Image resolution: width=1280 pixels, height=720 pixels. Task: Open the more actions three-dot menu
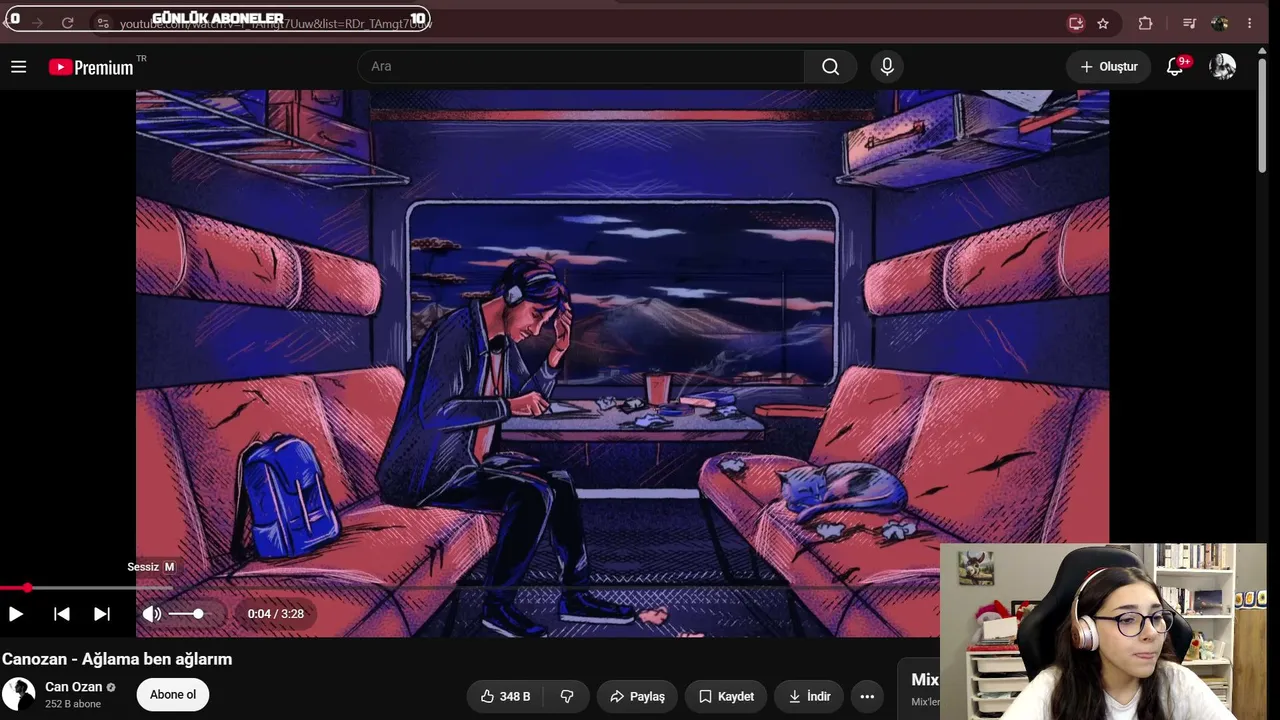(x=867, y=696)
